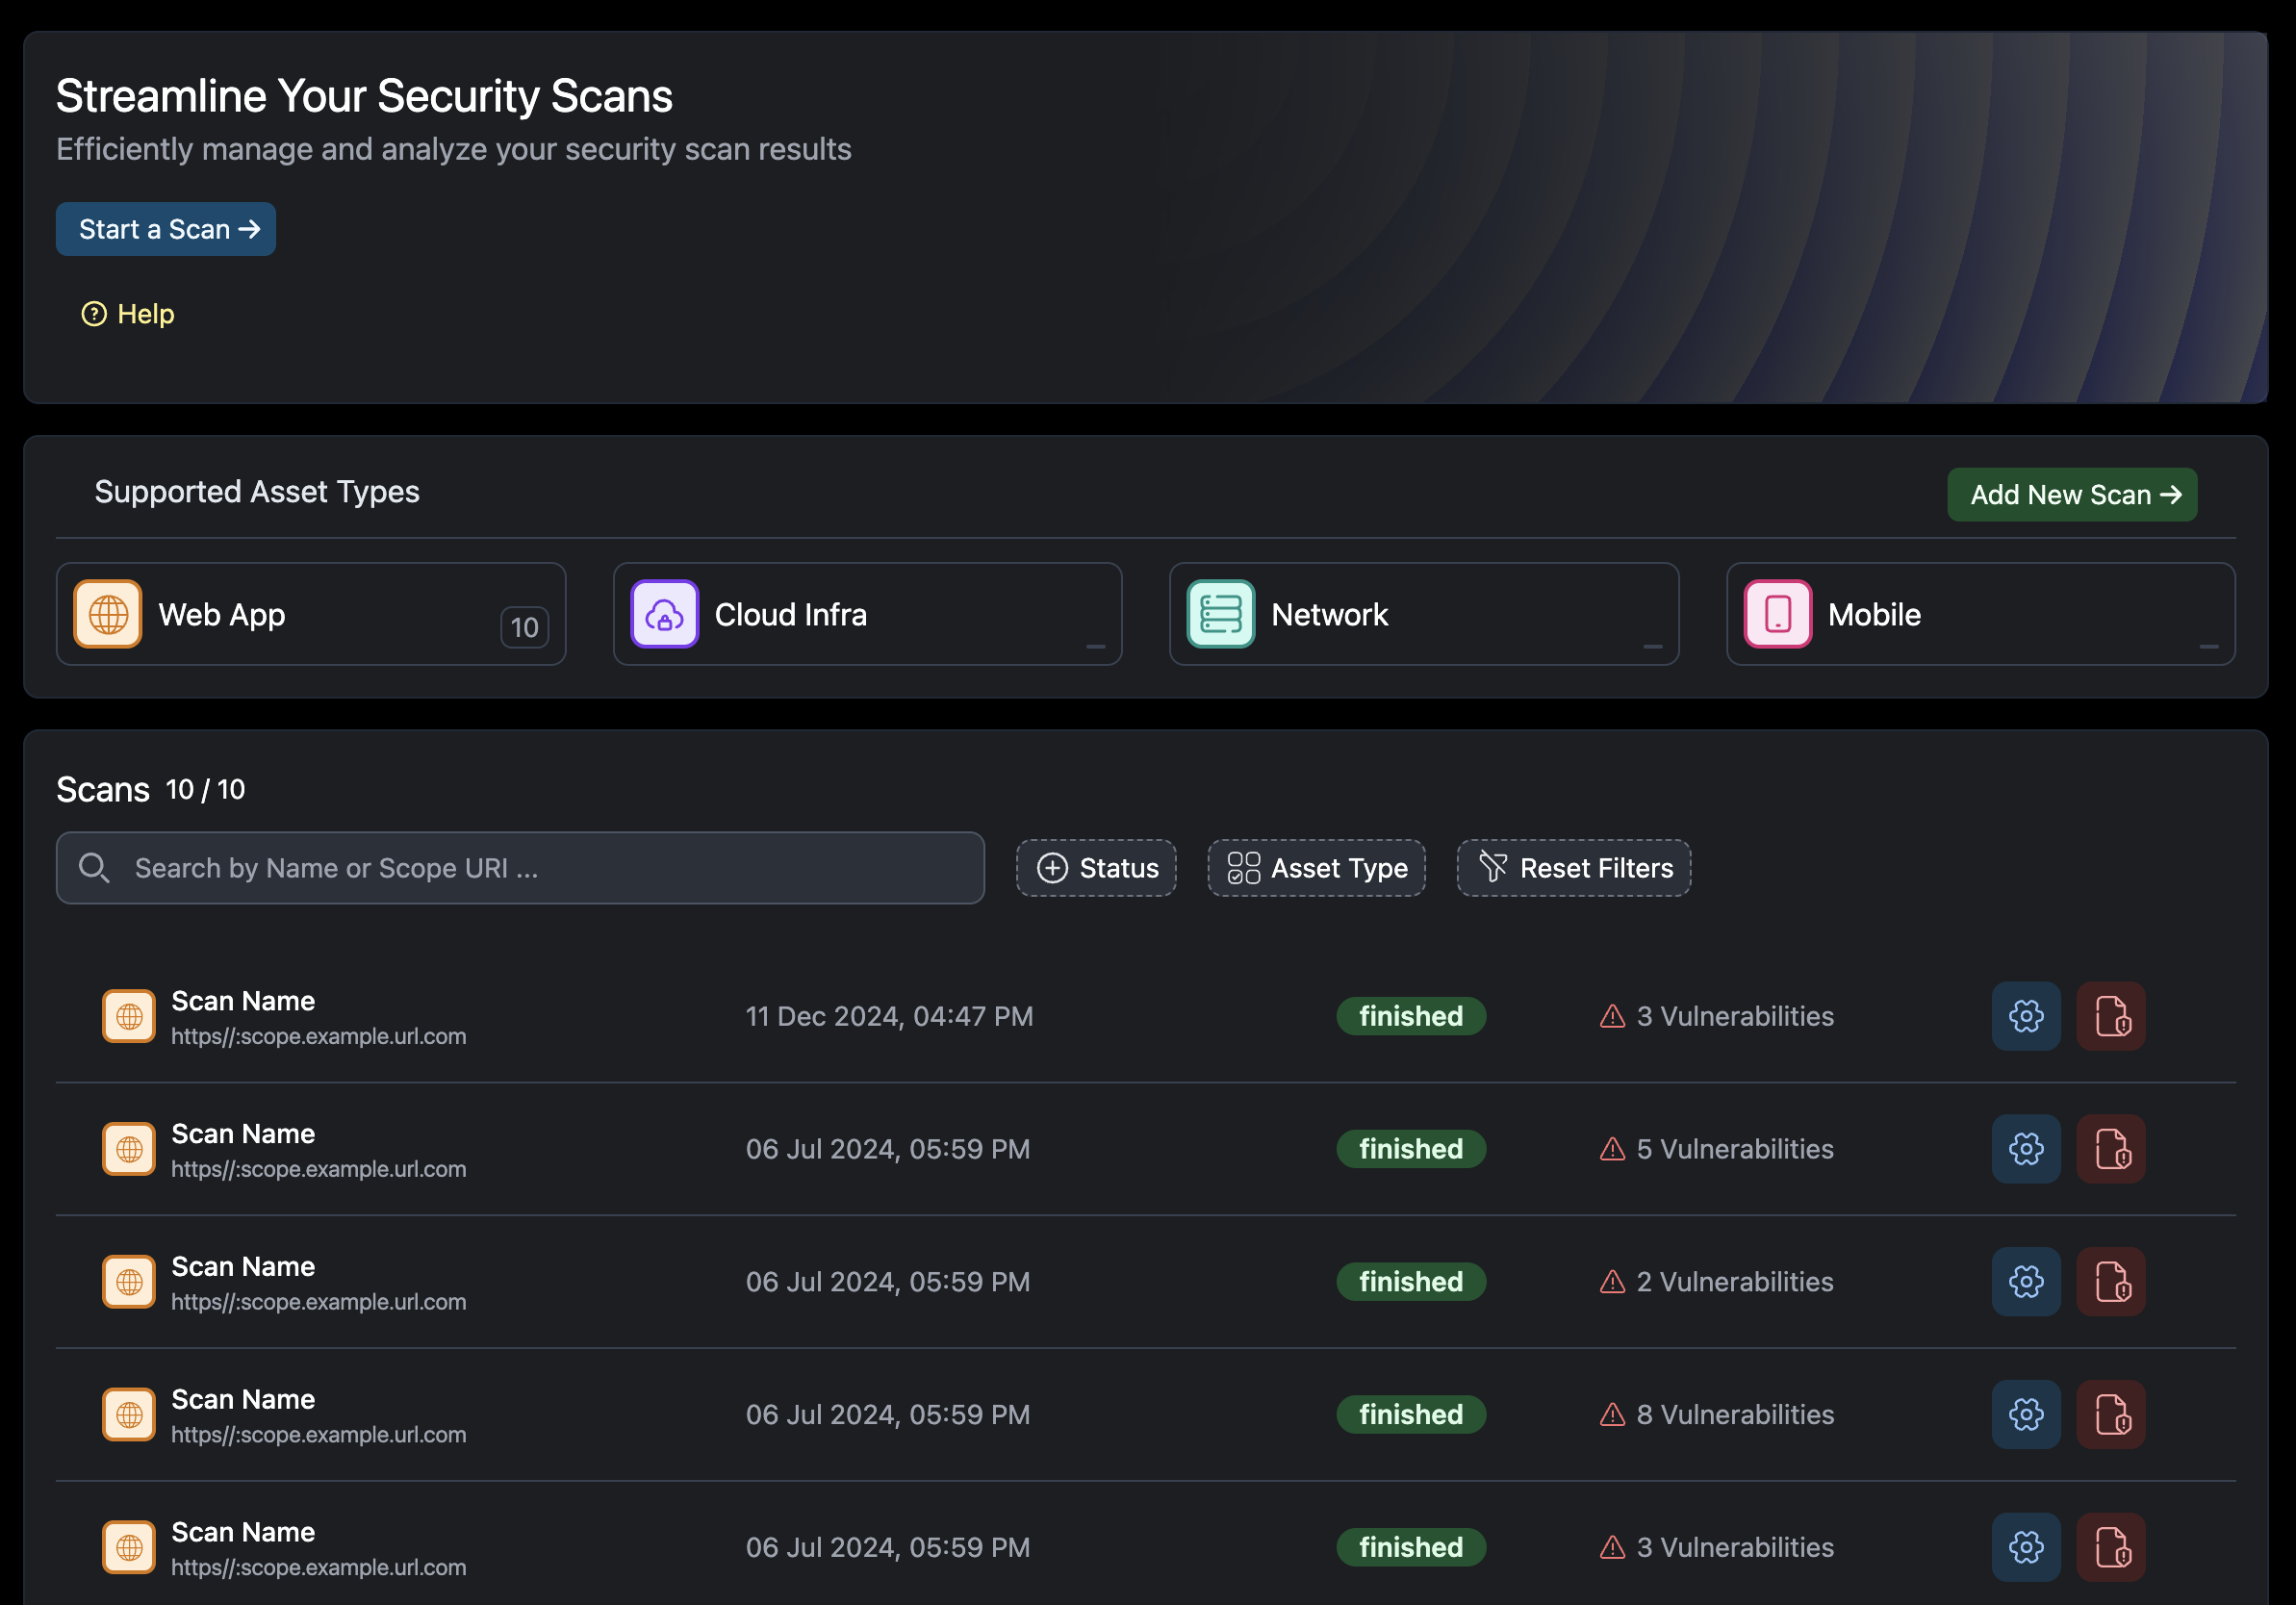
Task: Open the Status filter dropdown
Action: pos(1096,868)
